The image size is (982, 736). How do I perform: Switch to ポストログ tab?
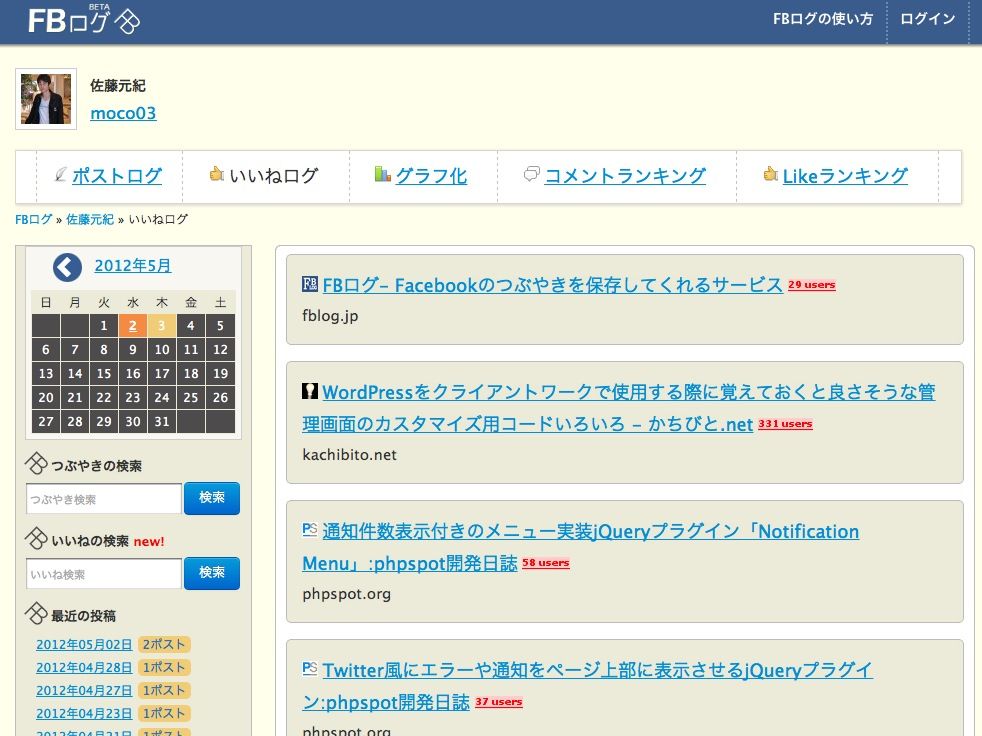click(x=117, y=175)
